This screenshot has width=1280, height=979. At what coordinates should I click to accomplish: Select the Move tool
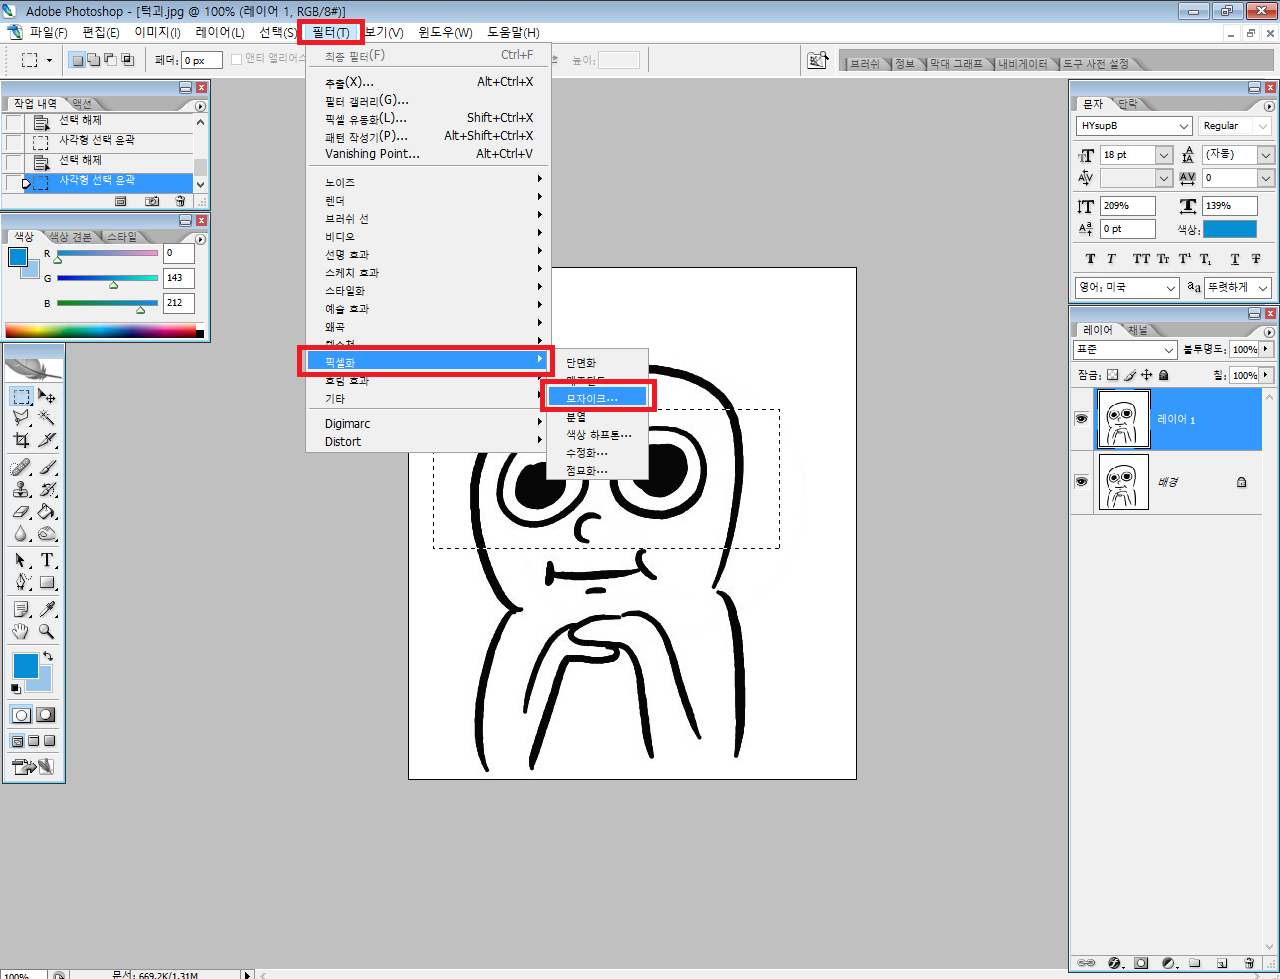tap(46, 396)
